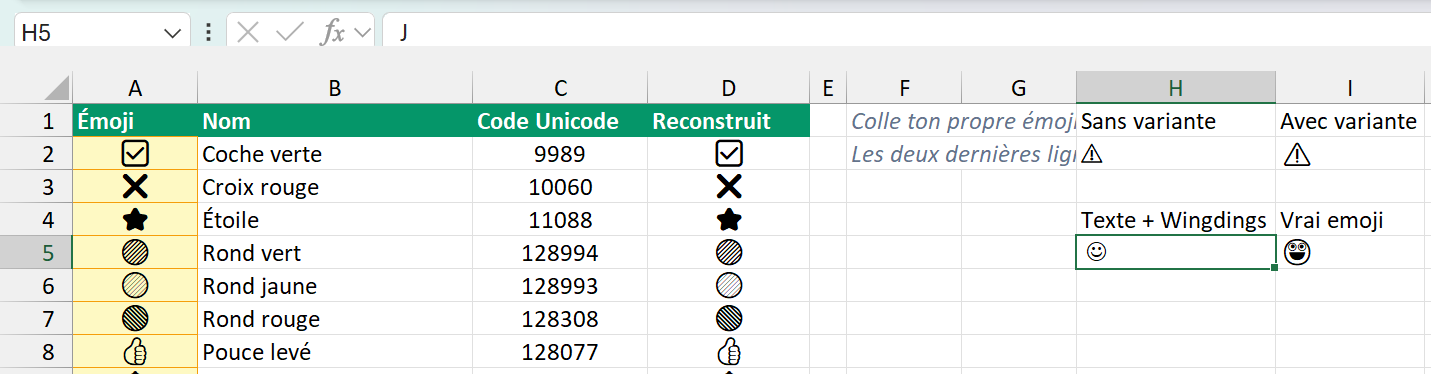Screen dimensions: 1431x374
Task: Click the cell Coche verte
Action: coord(335,154)
